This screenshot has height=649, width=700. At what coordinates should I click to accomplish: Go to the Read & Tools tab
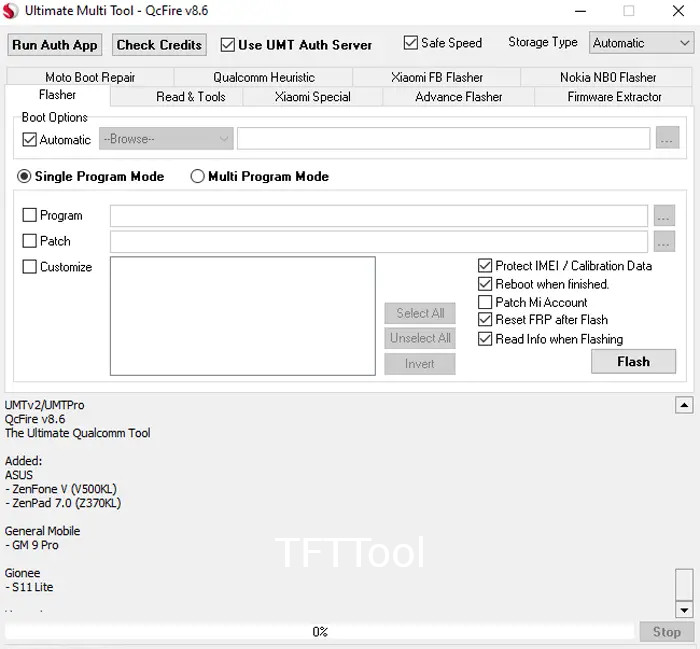coord(190,97)
